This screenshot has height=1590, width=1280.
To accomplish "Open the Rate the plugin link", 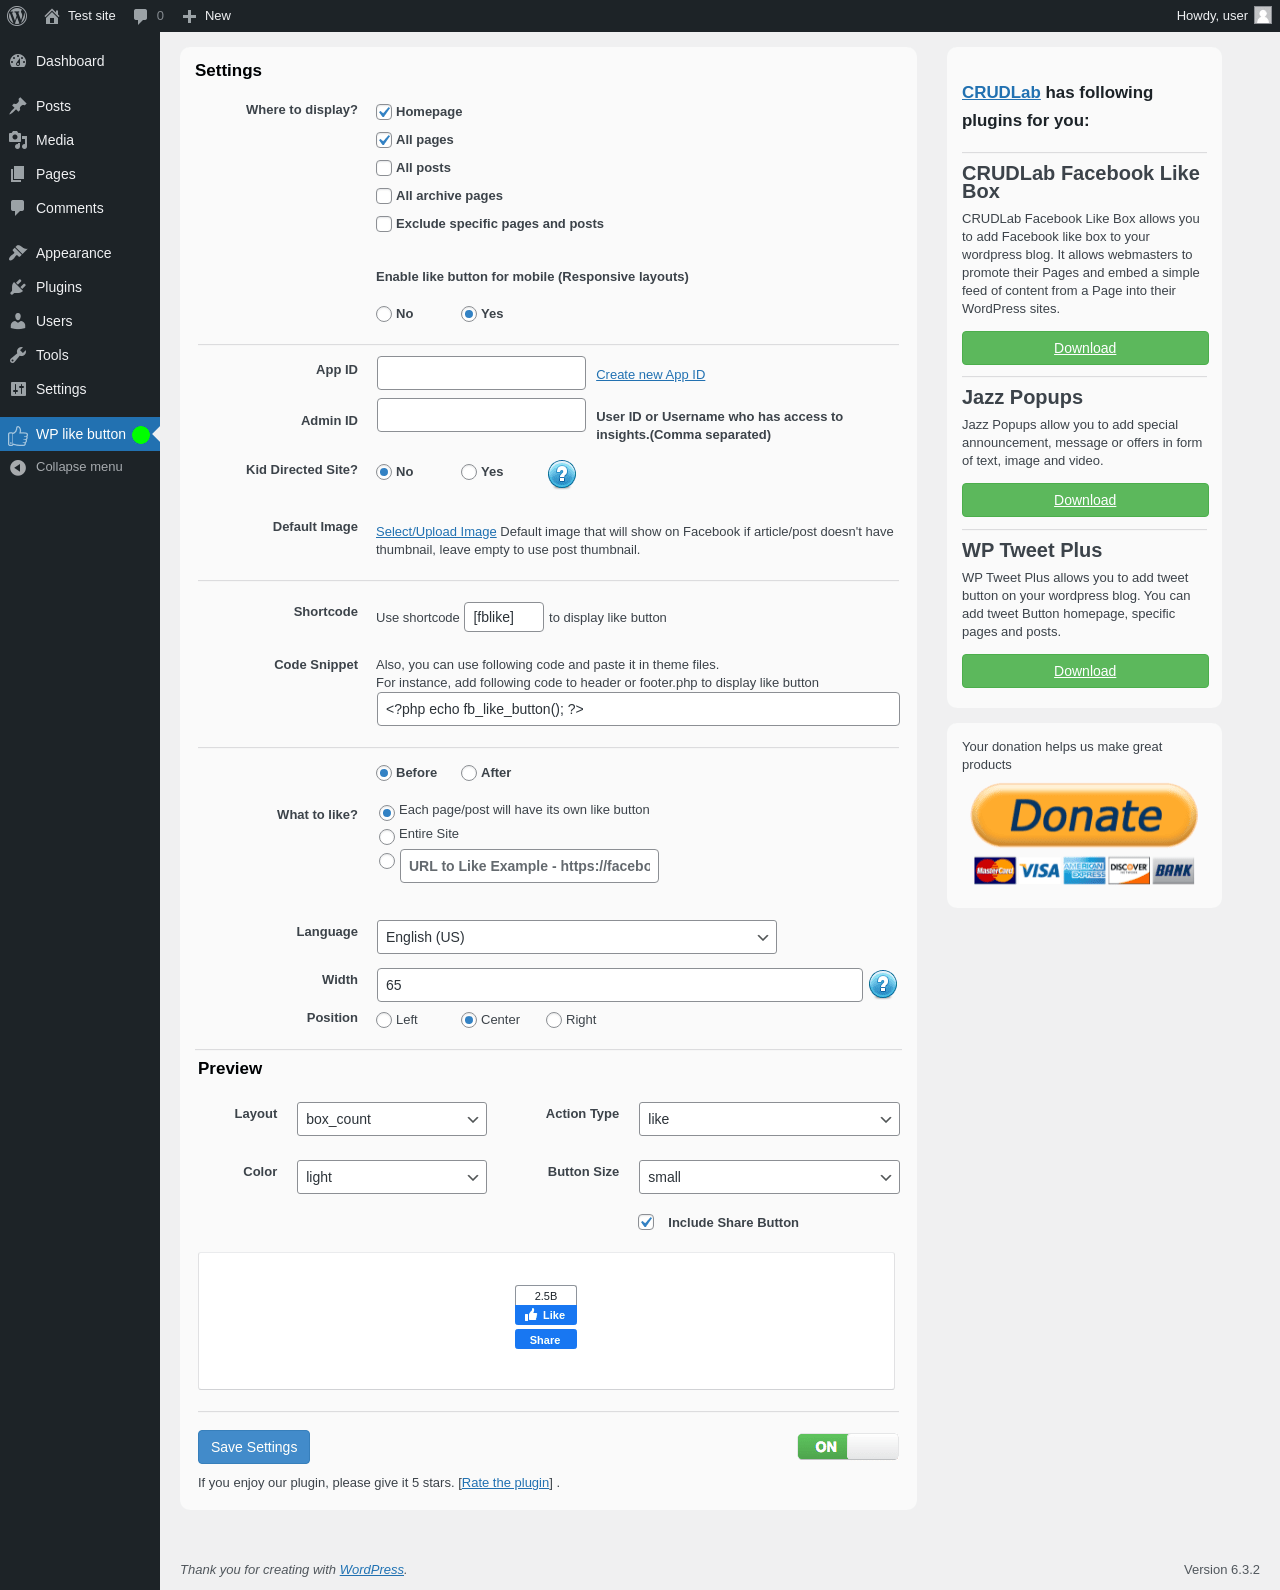I will click(x=505, y=1483).
